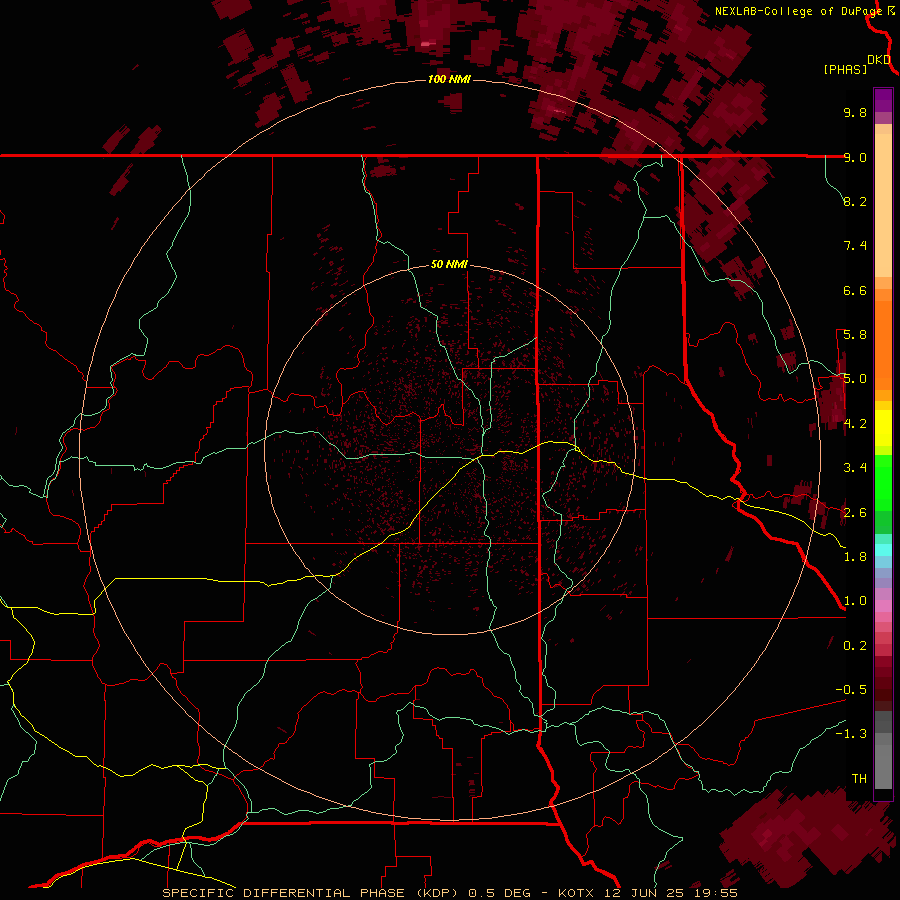The image size is (900, 900).
Task: Click the 4.2 scale value
Action: [855, 424]
